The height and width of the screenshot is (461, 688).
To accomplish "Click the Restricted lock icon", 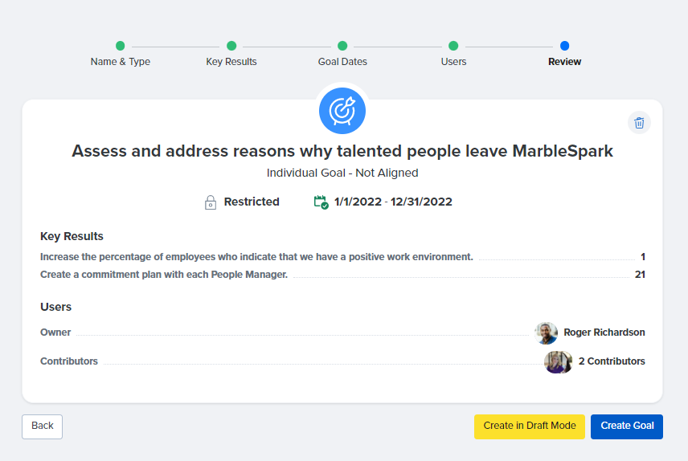I will click(x=210, y=202).
